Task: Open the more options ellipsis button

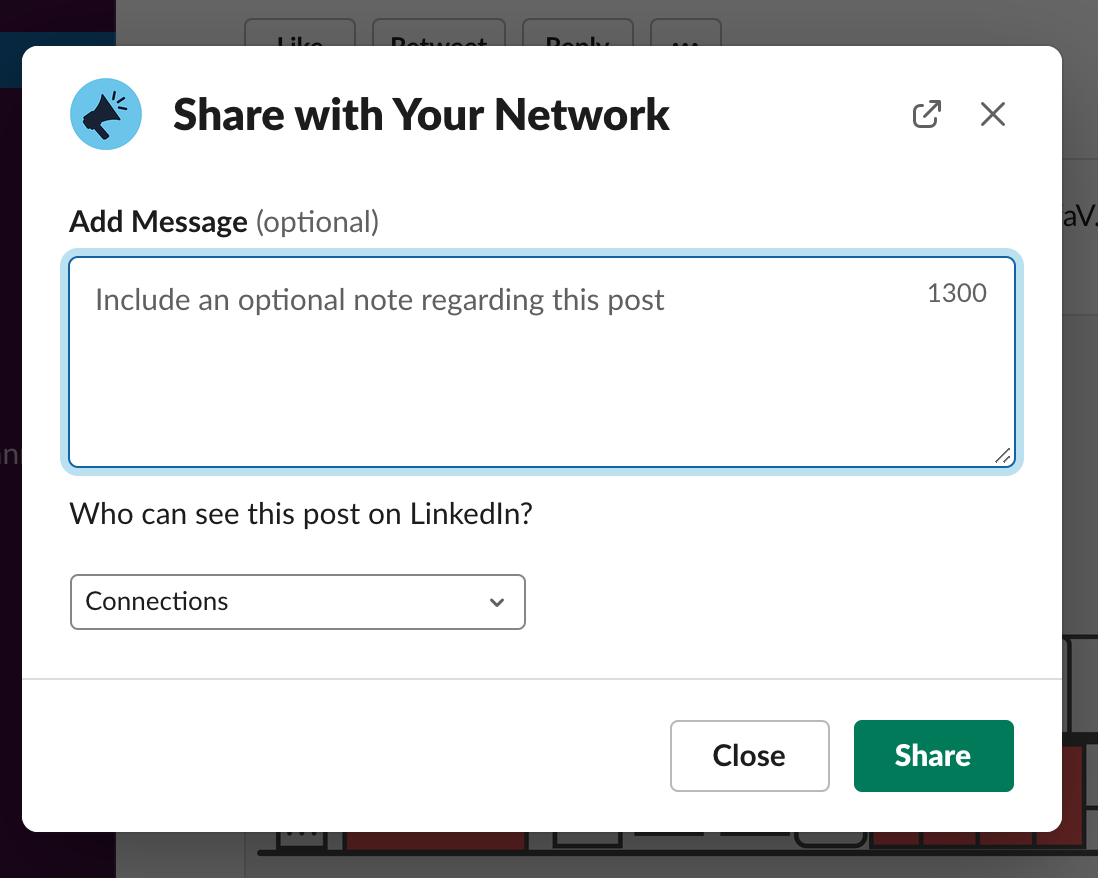Action: tap(686, 33)
